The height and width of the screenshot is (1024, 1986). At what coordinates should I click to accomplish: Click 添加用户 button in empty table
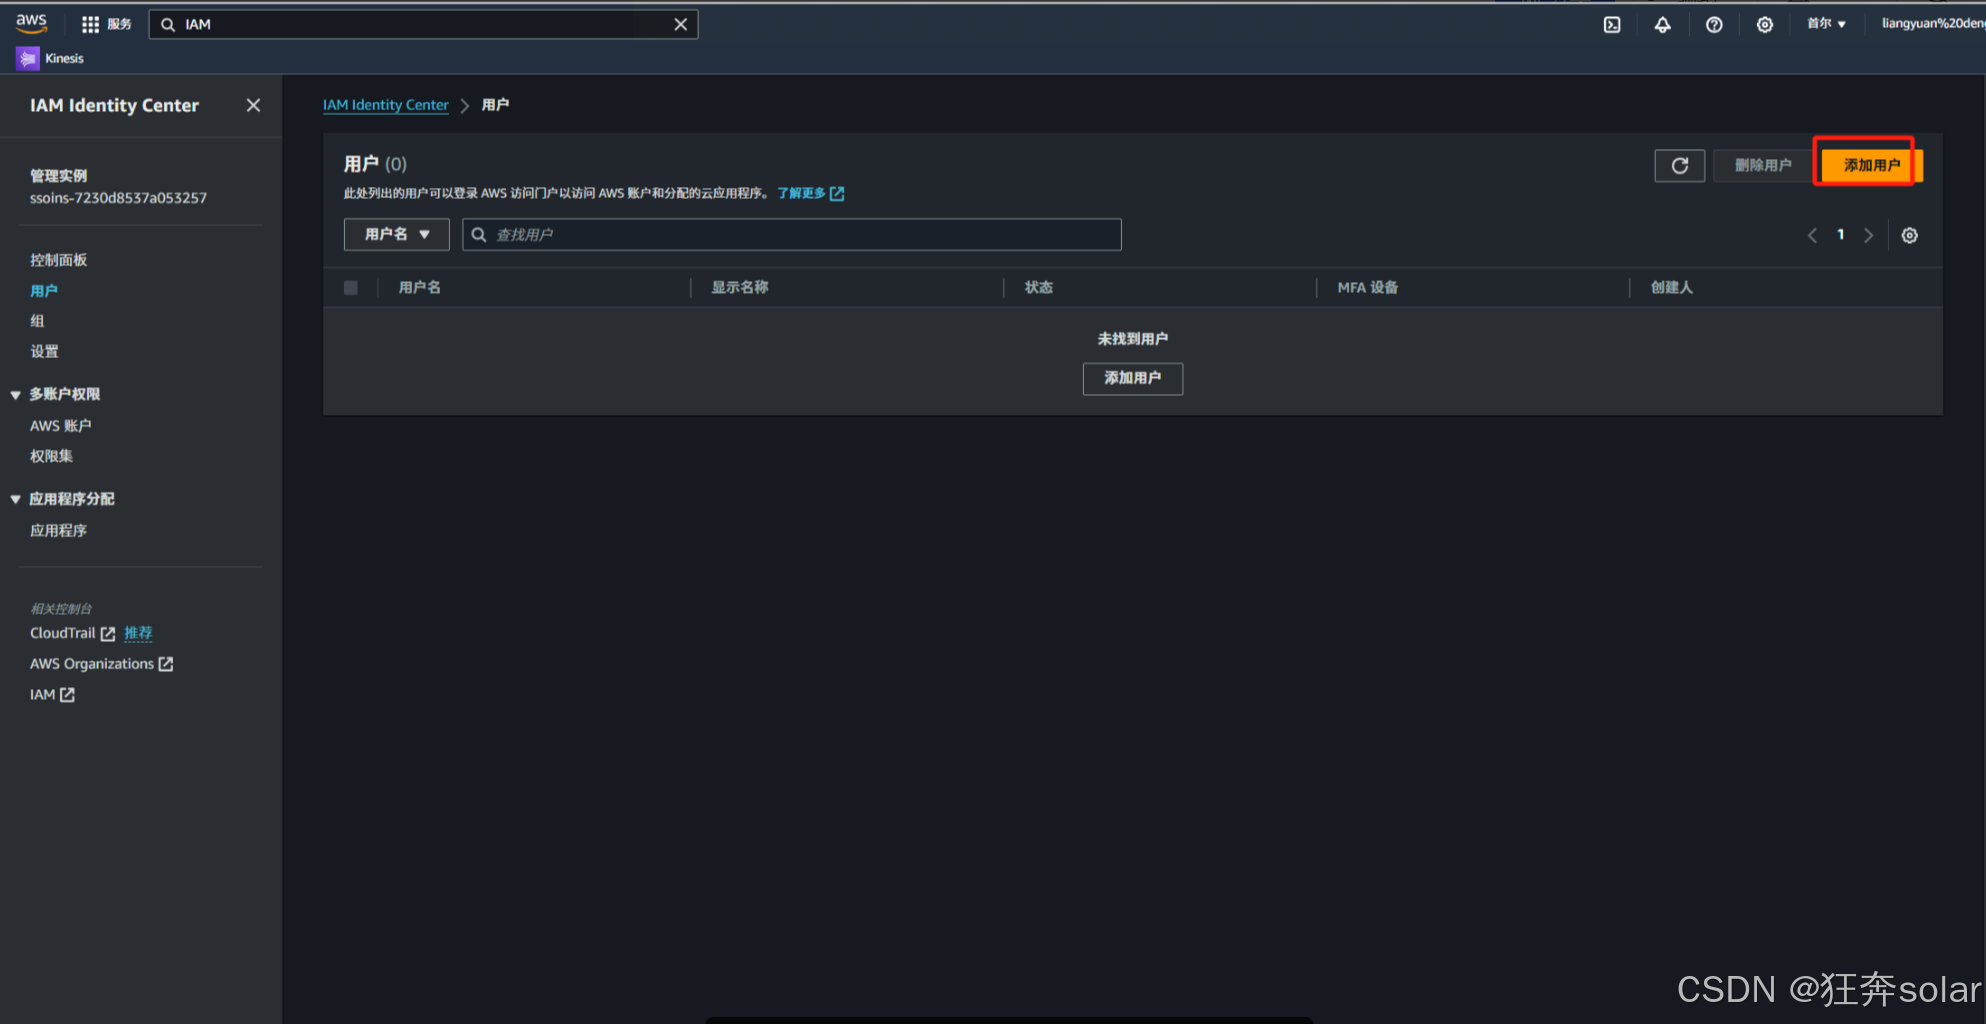[x=1132, y=379]
